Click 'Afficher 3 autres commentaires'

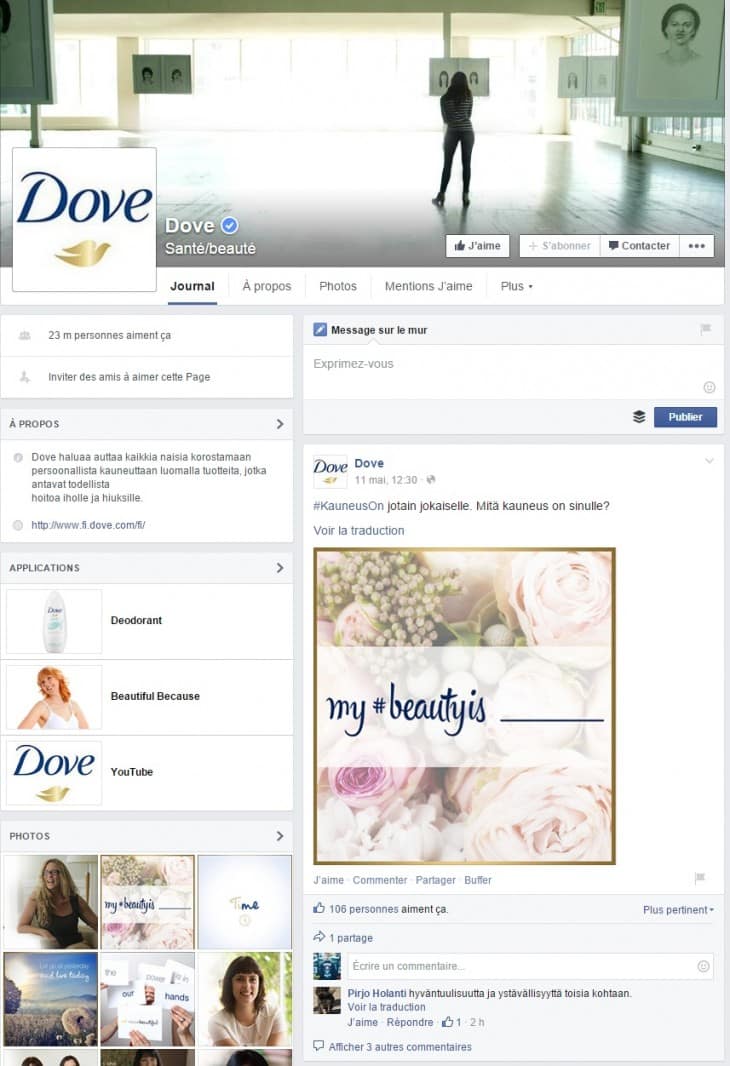click(400, 1047)
